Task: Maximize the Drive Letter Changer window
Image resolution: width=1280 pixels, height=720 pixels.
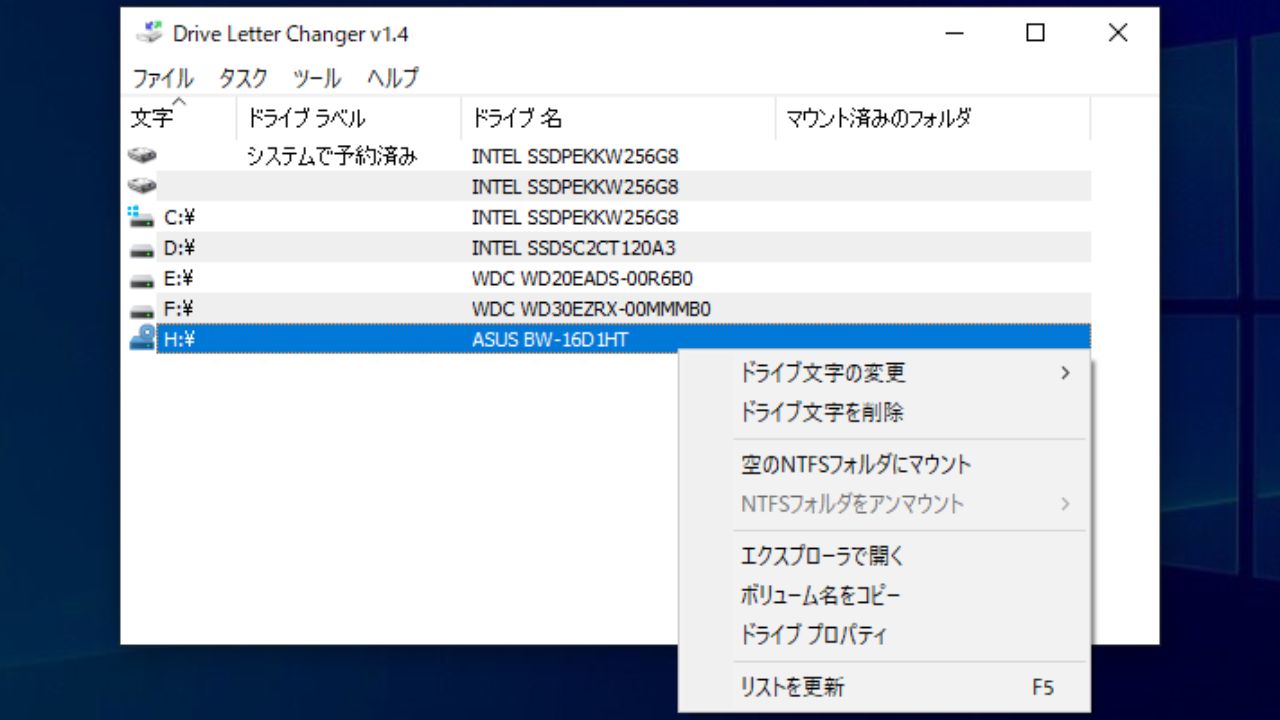Action: [1036, 33]
